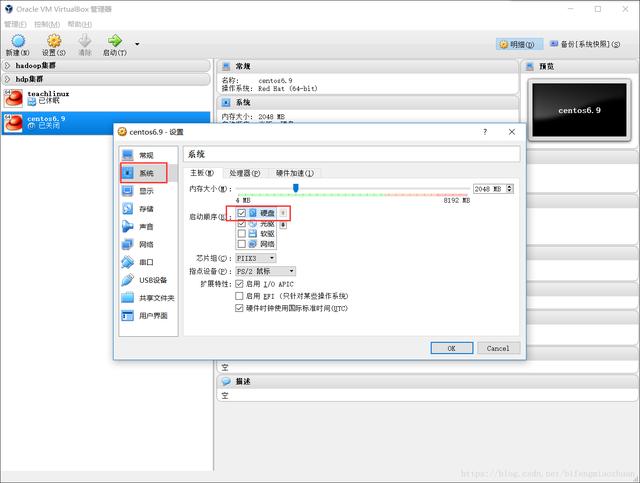The width and height of the screenshot is (640, 483).
Task: Click the boot order move-down arrow button
Action: pyautogui.click(x=283, y=225)
